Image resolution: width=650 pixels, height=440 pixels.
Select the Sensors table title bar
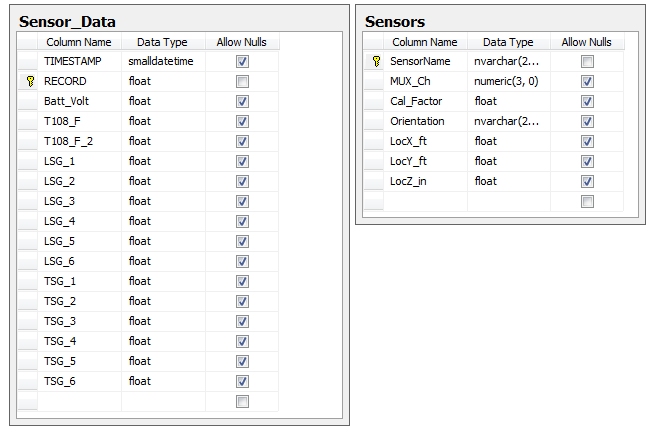(x=500, y=21)
